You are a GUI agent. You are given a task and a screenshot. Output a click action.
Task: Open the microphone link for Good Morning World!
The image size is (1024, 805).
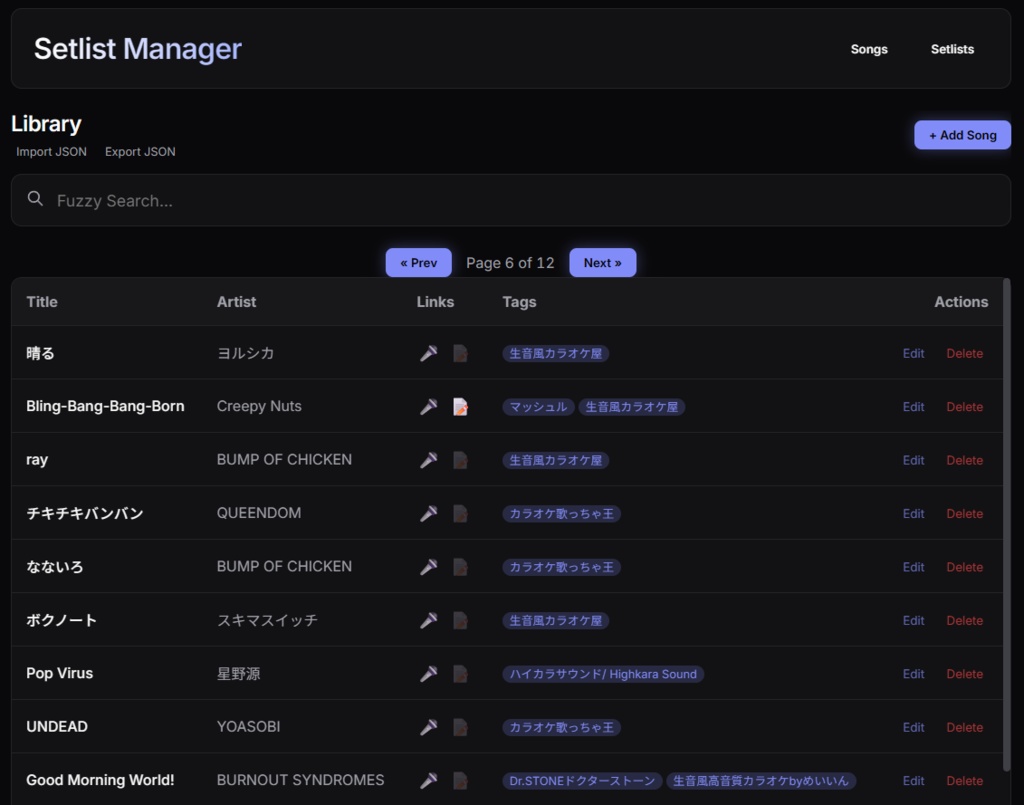[429, 780]
